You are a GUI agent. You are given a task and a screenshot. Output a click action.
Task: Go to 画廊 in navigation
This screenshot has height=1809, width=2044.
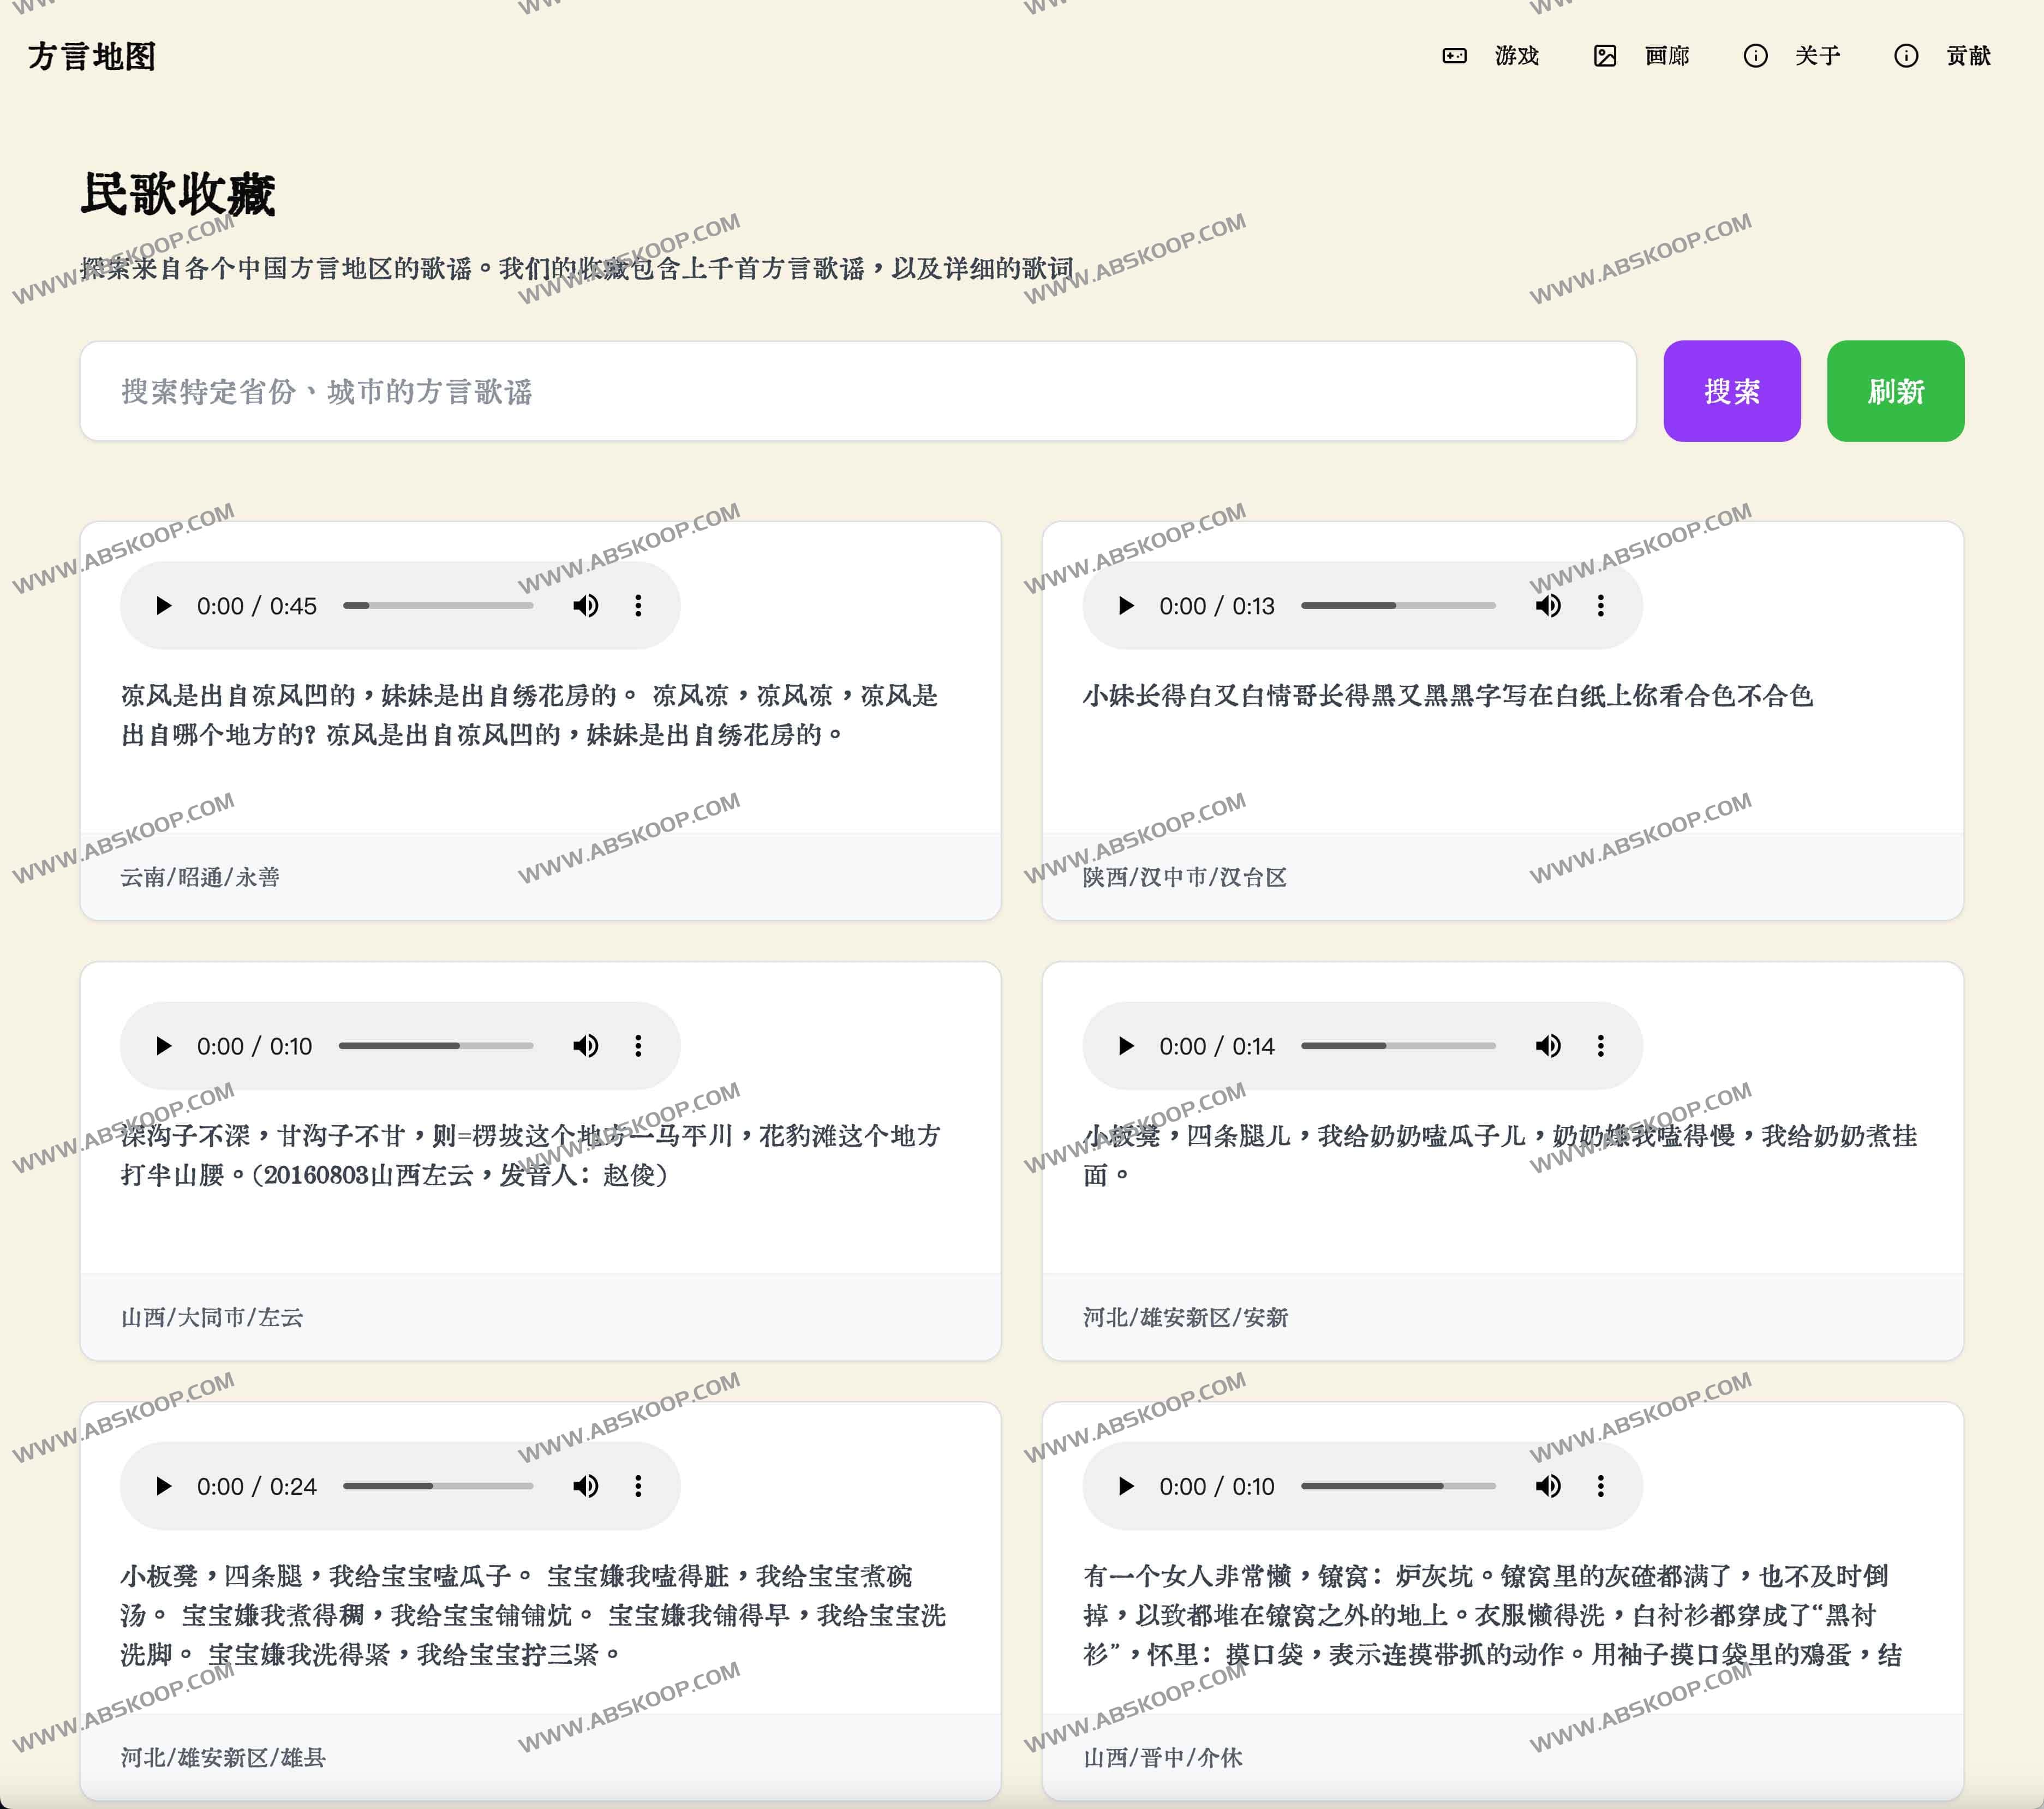(1666, 56)
